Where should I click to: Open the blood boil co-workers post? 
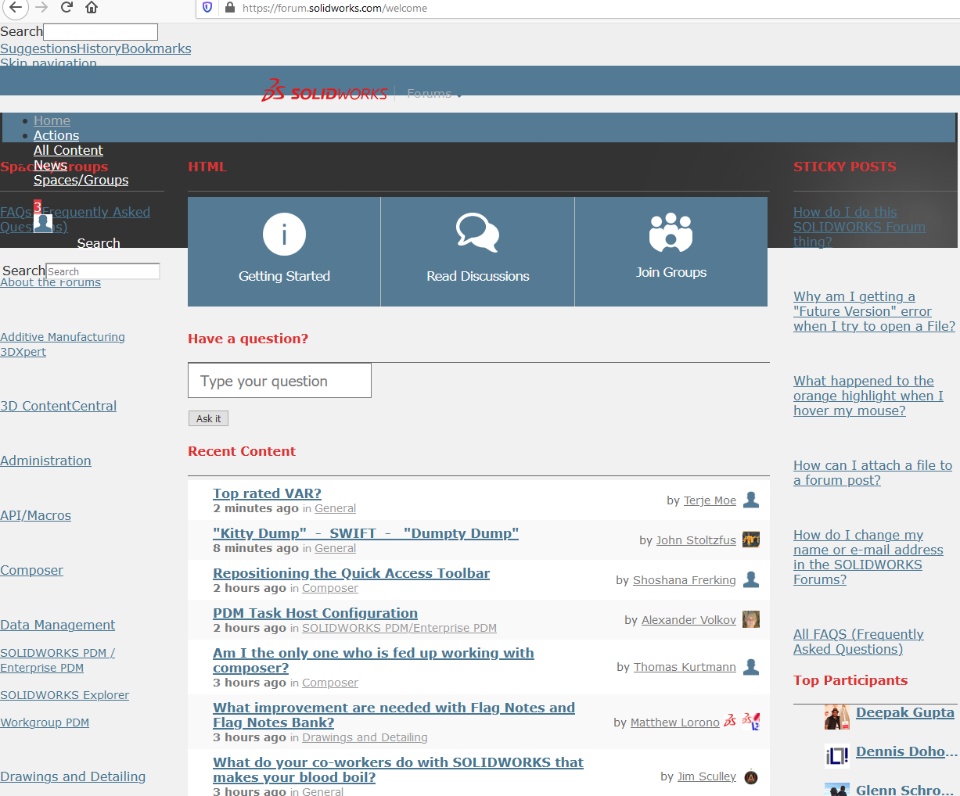tap(398, 770)
